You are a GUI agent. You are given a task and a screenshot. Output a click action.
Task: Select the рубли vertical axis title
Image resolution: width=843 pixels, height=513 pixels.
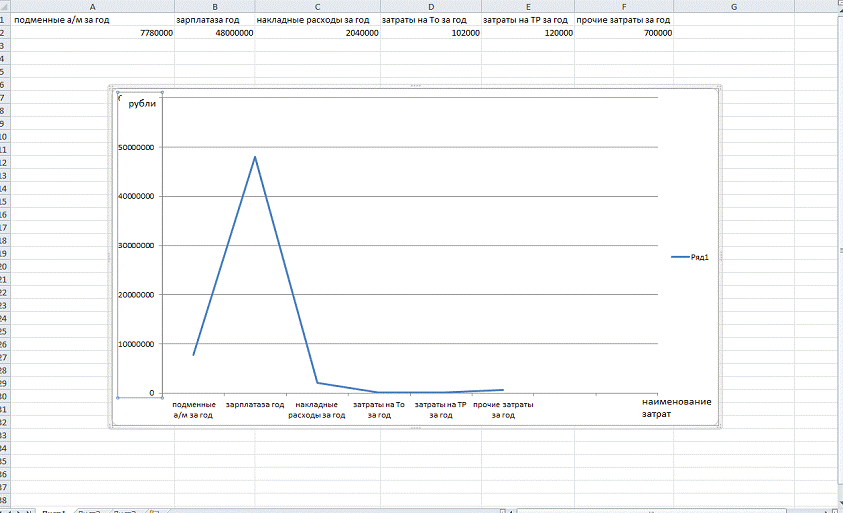pyautogui.click(x=142, y=104)
